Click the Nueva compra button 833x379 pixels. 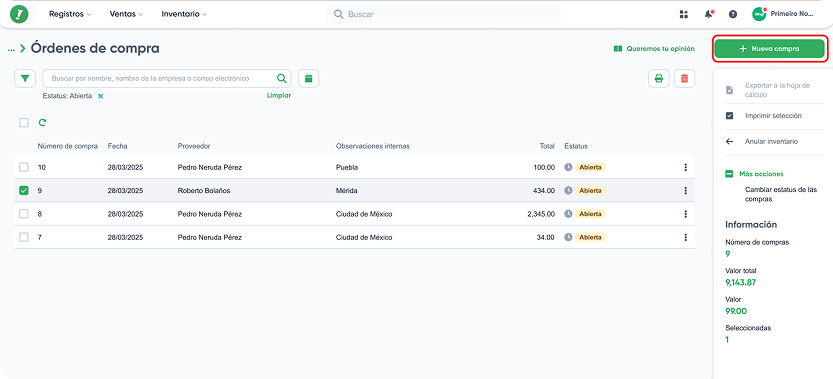(769, 48)
